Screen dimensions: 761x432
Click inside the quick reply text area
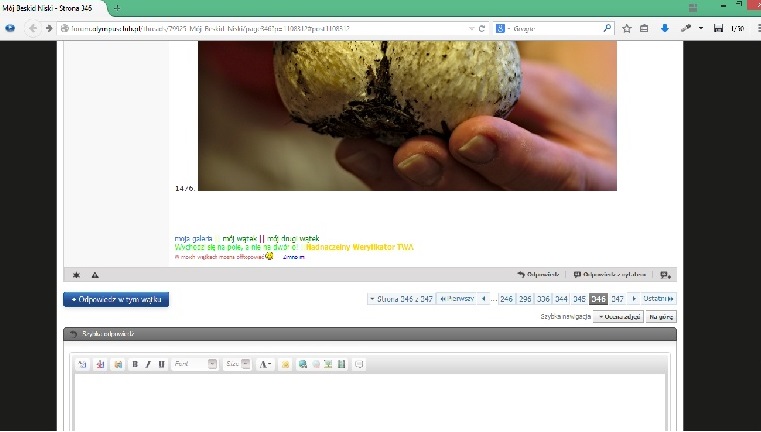point(370,400)
